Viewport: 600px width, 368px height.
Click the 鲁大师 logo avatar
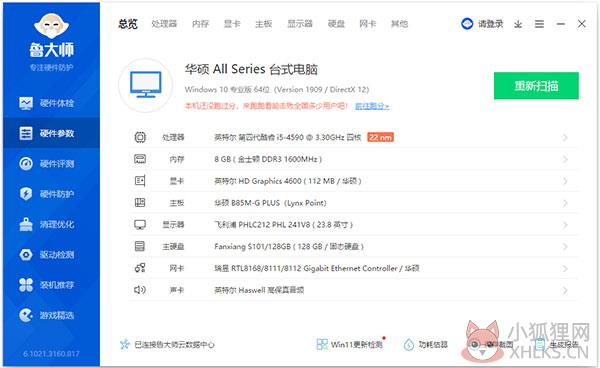tap(51, 26)
